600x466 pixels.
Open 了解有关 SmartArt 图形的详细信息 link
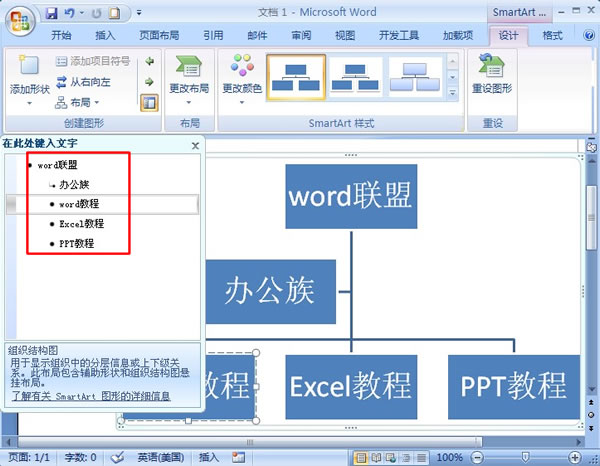[91, 396]
